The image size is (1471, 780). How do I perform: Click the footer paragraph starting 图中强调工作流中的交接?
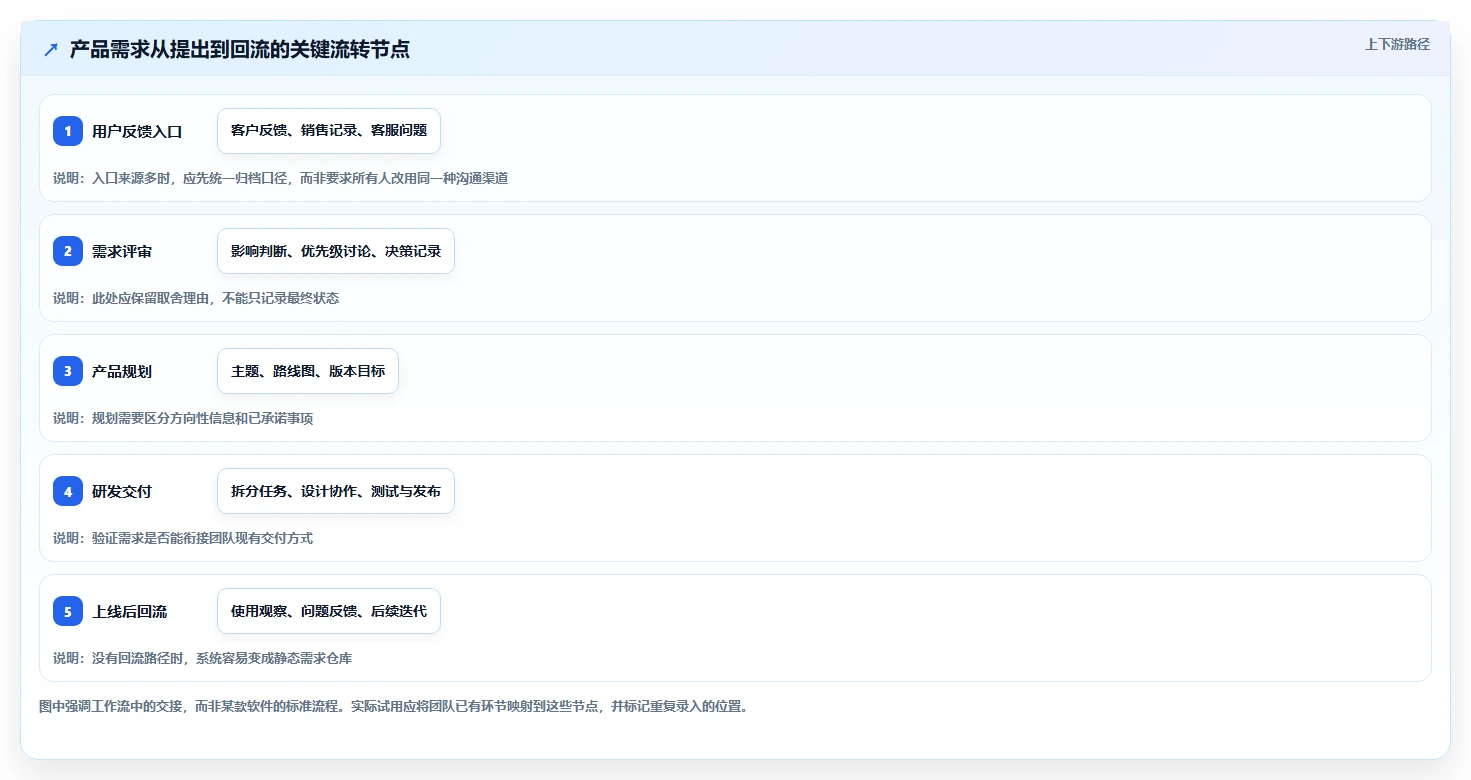tap(394, 706)
